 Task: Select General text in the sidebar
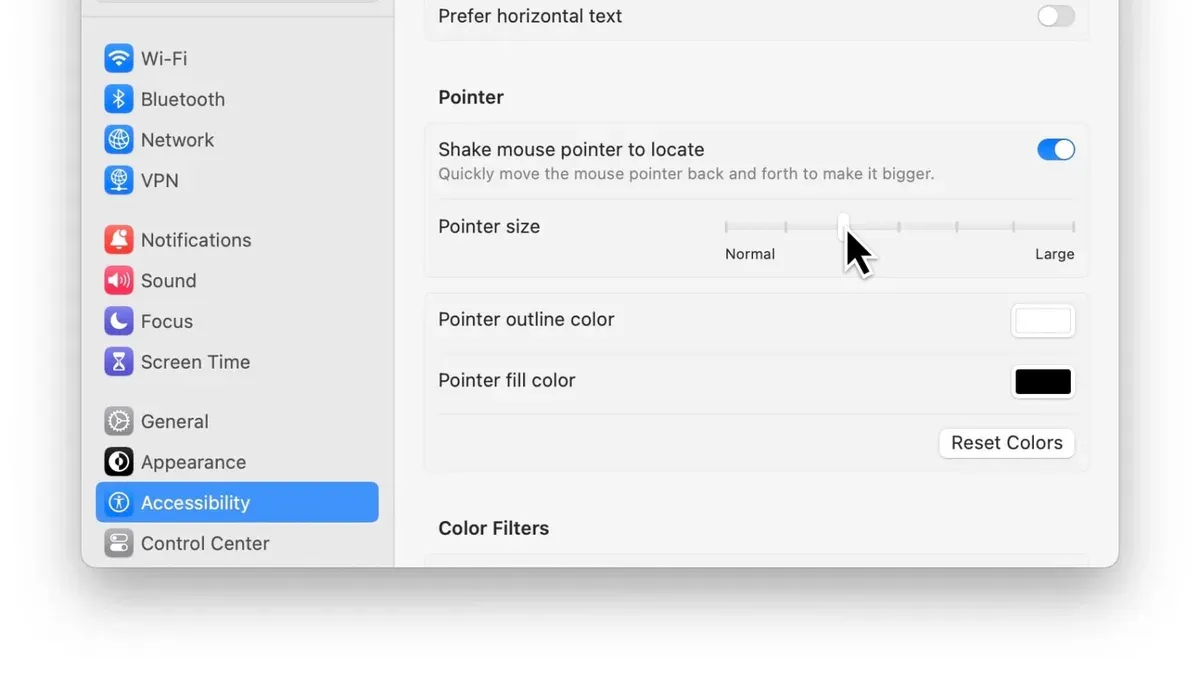(x=175, y=421)
